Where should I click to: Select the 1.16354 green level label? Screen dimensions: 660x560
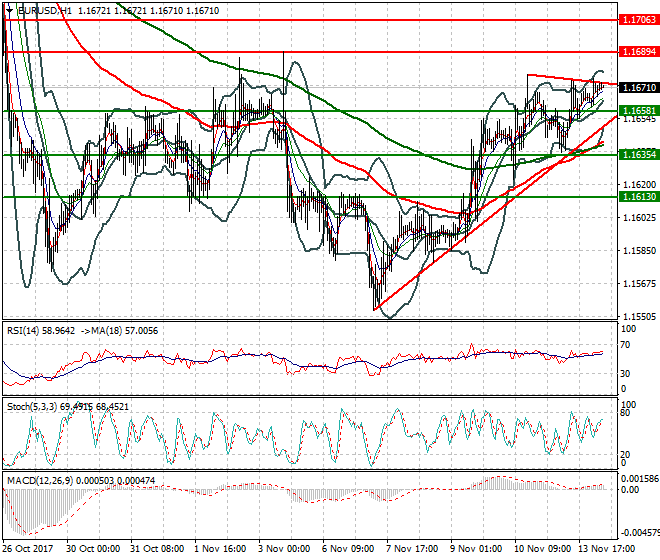[639, 155]
